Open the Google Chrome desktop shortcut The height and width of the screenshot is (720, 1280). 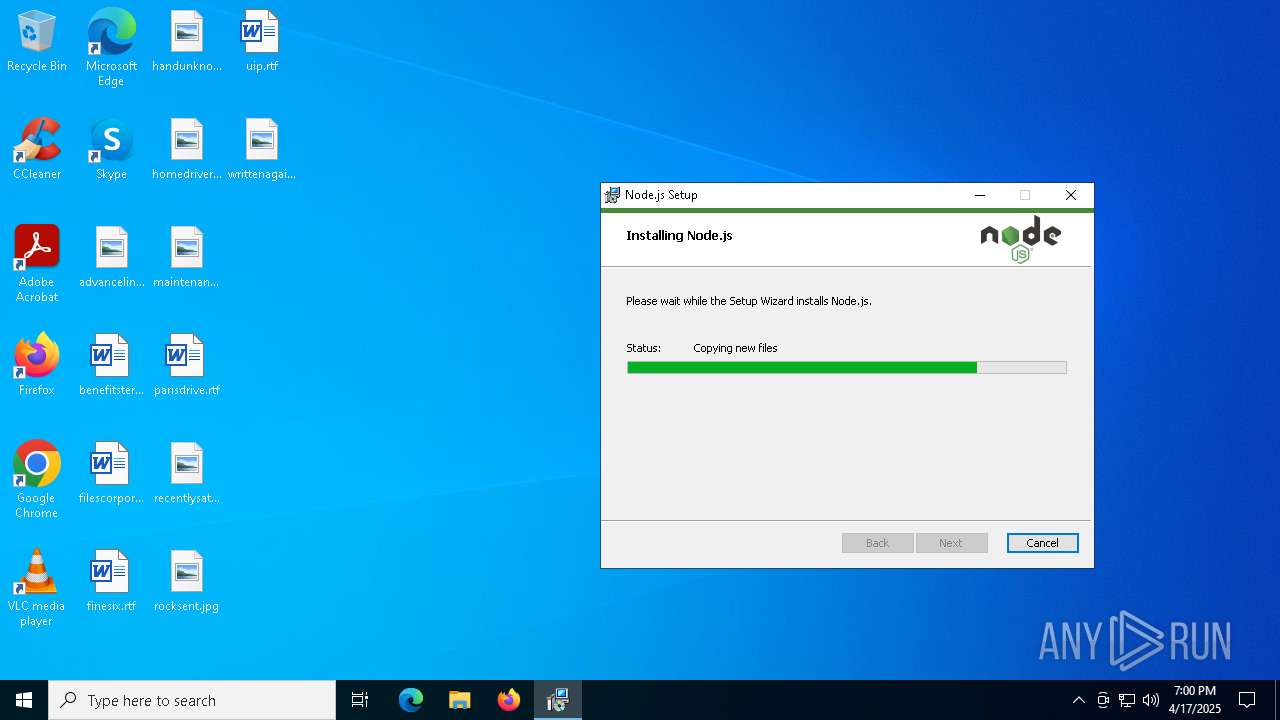[37, 480]
